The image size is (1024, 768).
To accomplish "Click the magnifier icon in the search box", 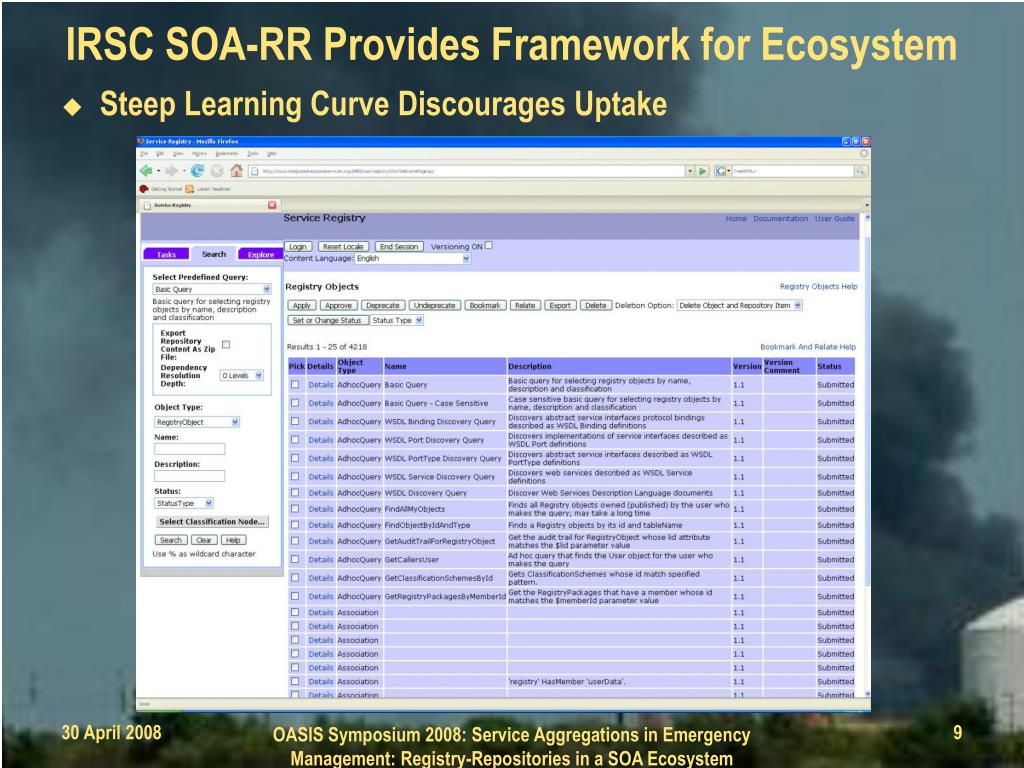I will click(861, 171).
